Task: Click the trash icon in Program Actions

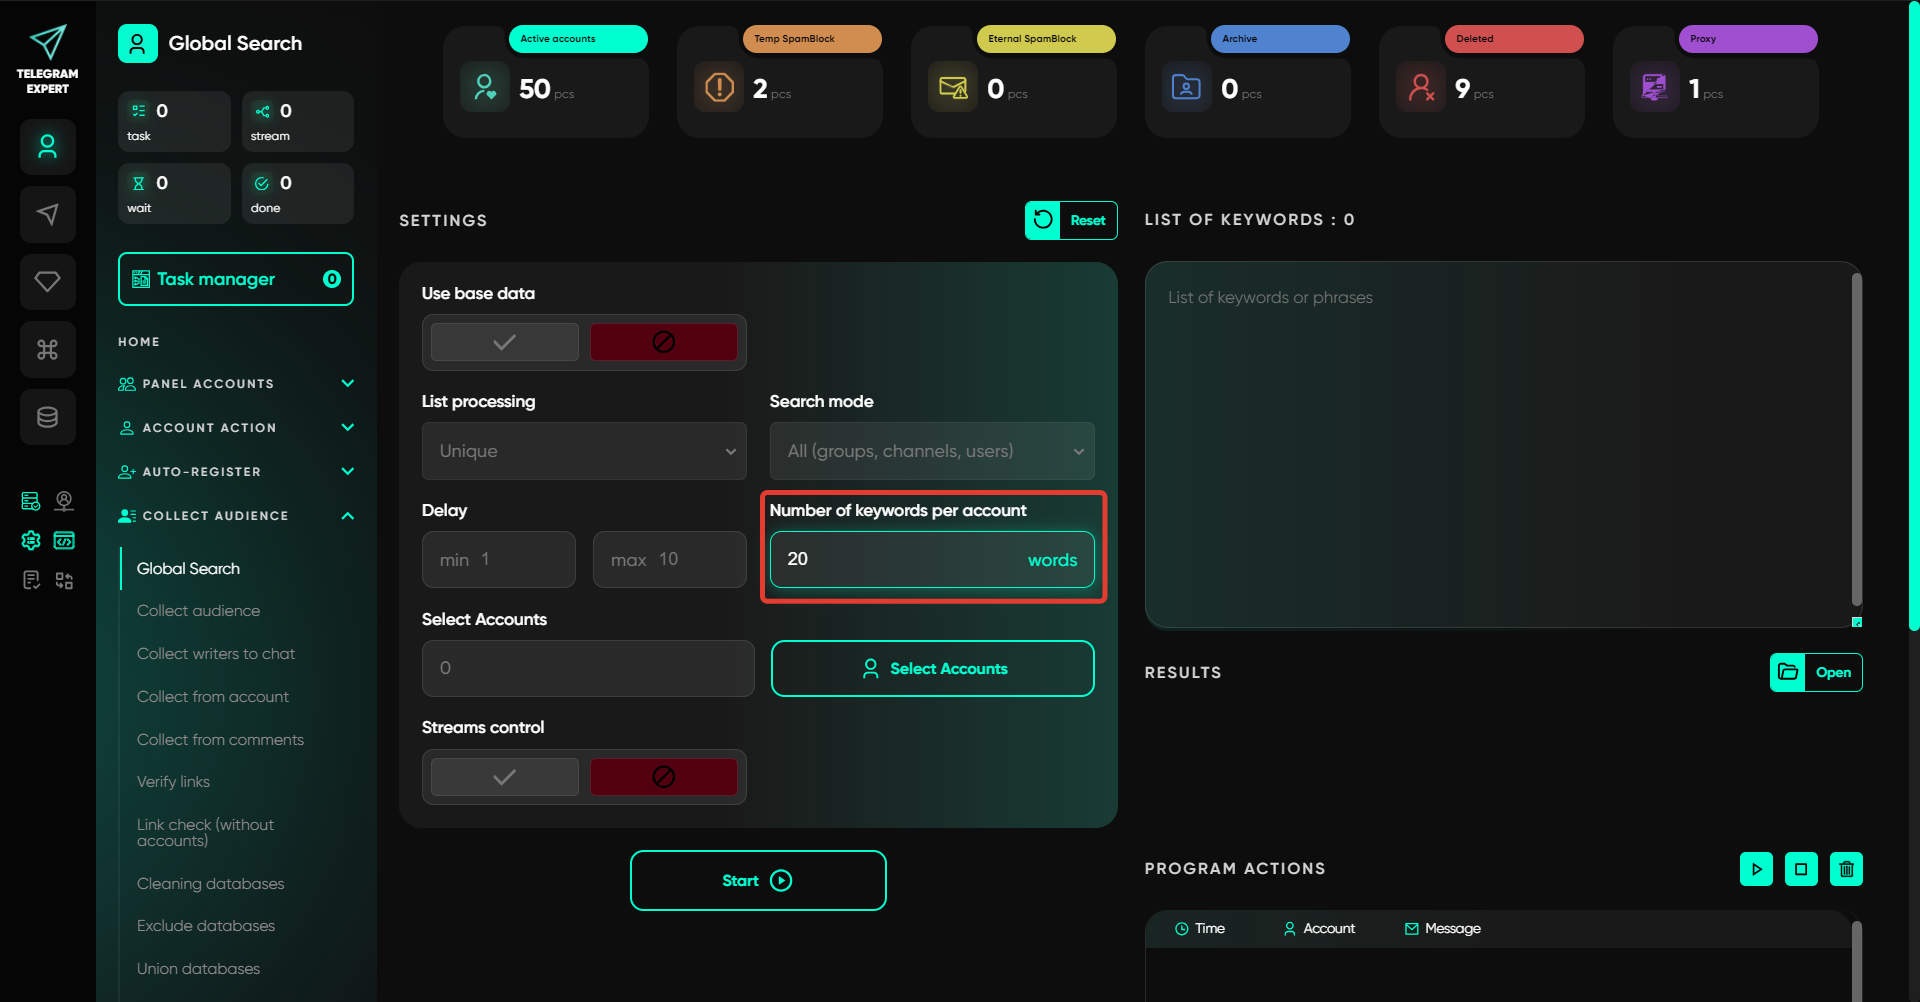Action: pyautogui.click(x=1845, y=869)
